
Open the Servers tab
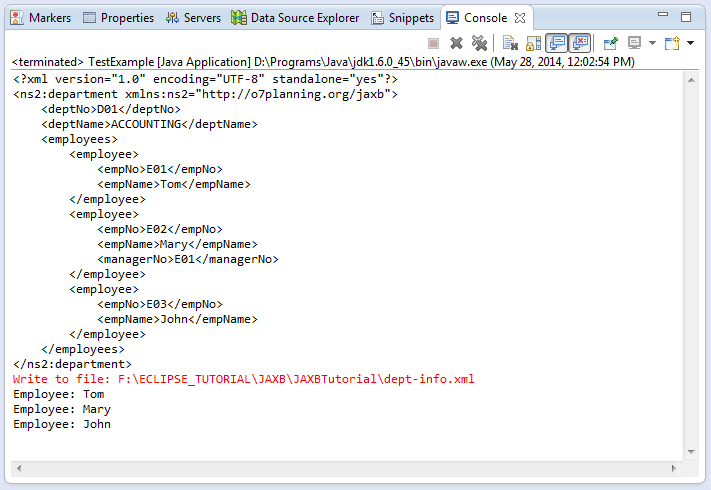tap(193, 18)
